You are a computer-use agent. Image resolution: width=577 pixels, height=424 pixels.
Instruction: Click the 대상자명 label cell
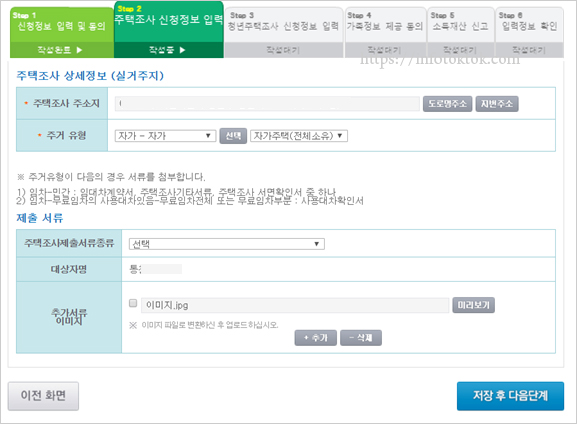click(x=69, y=269)
